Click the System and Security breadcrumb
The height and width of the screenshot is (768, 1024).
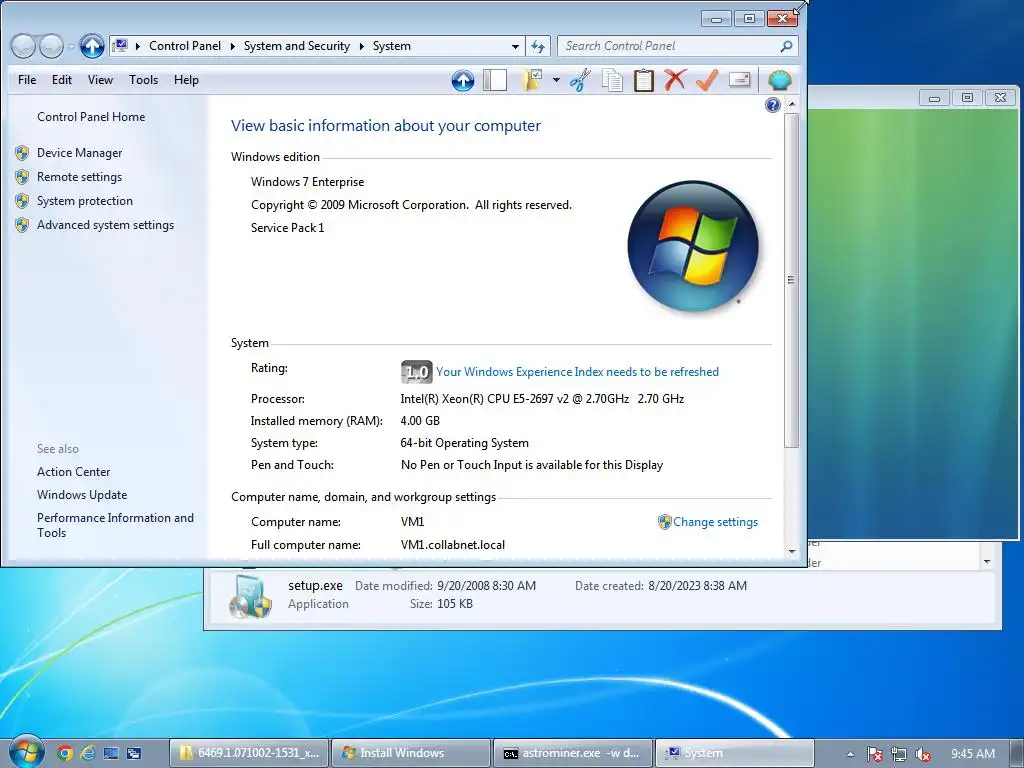coord(296,46)
